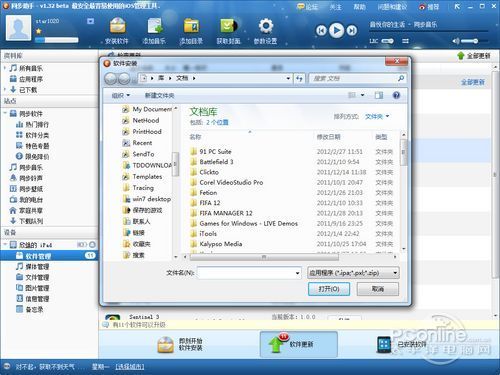Play music with the play button

point(337,30)
